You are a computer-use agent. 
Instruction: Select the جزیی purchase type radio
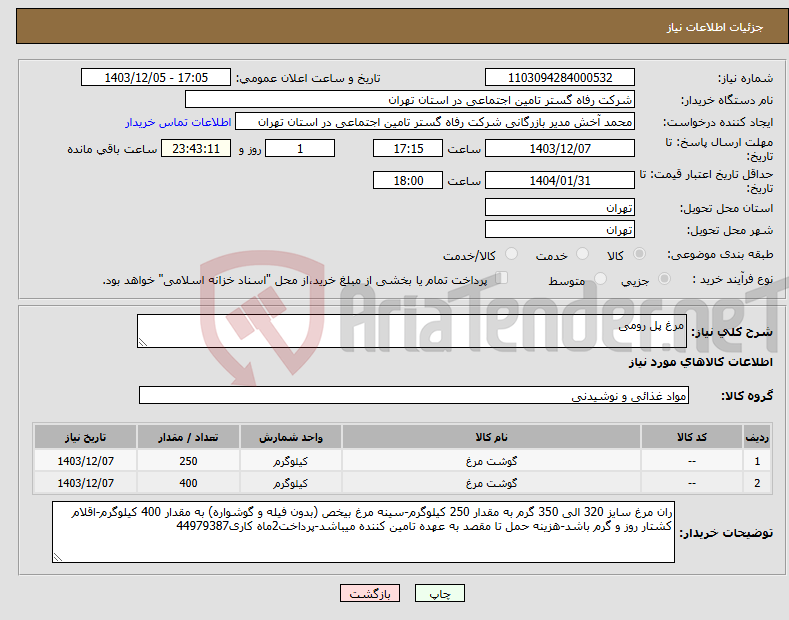point(664,279)
